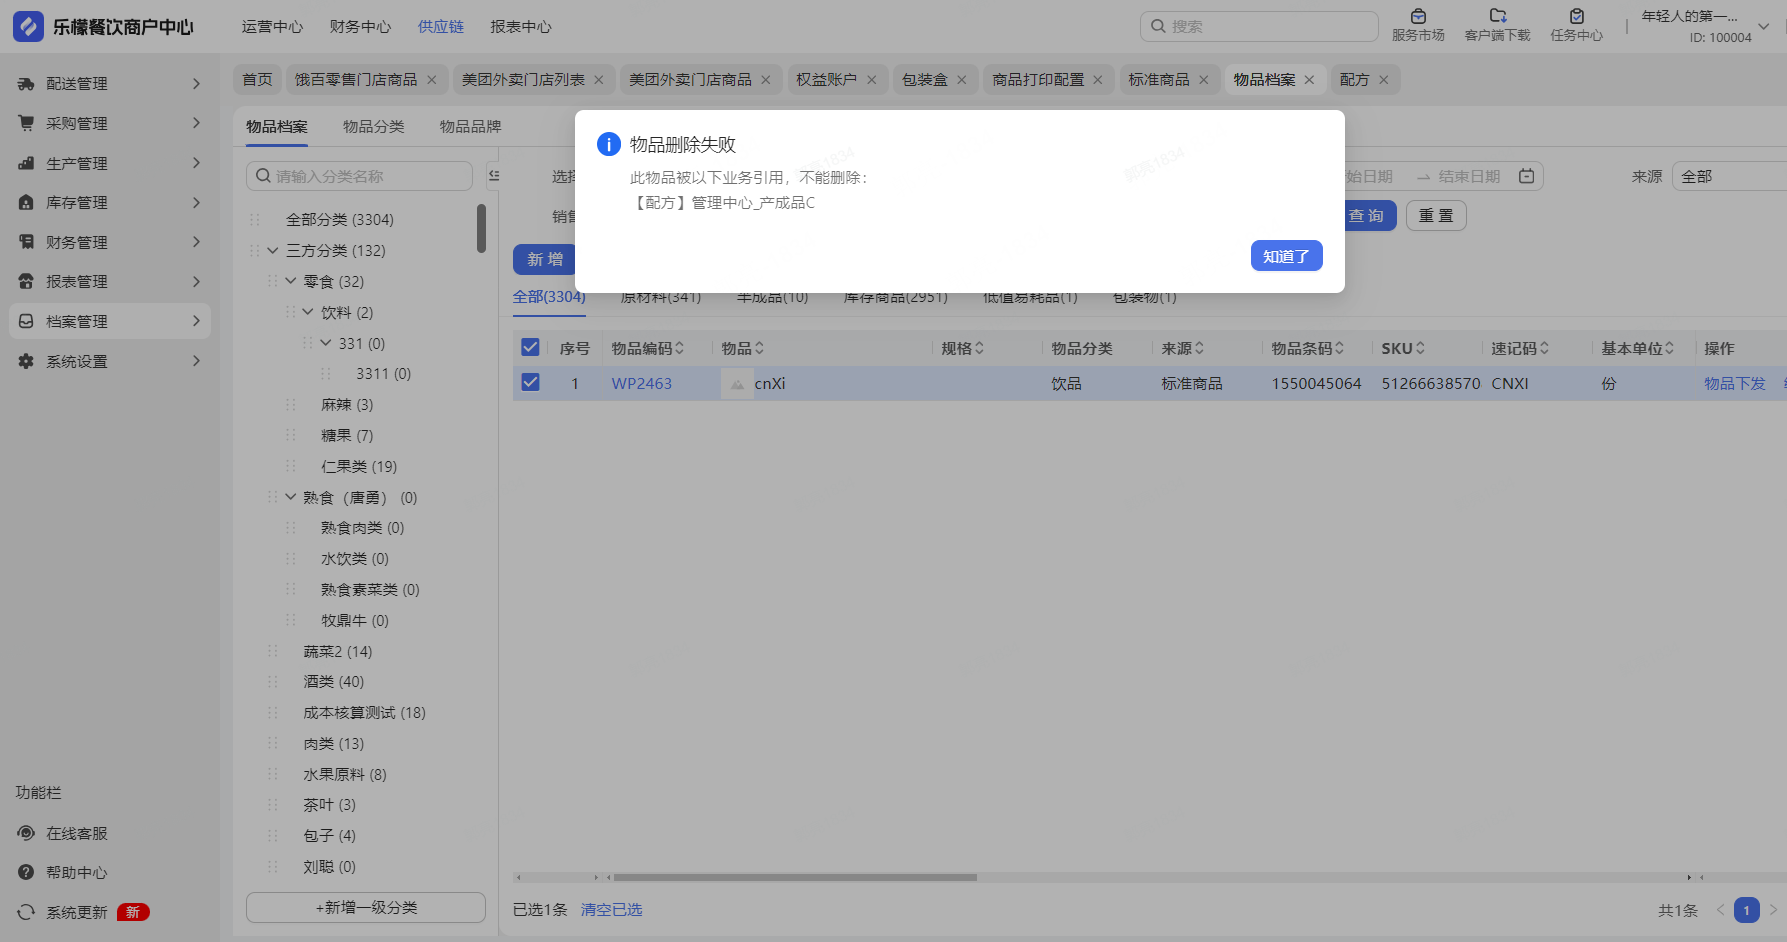Click the 乐檬餐饮商户中心 logo icon
Viewport: 1787px width, 942px height.
point(28,26)
